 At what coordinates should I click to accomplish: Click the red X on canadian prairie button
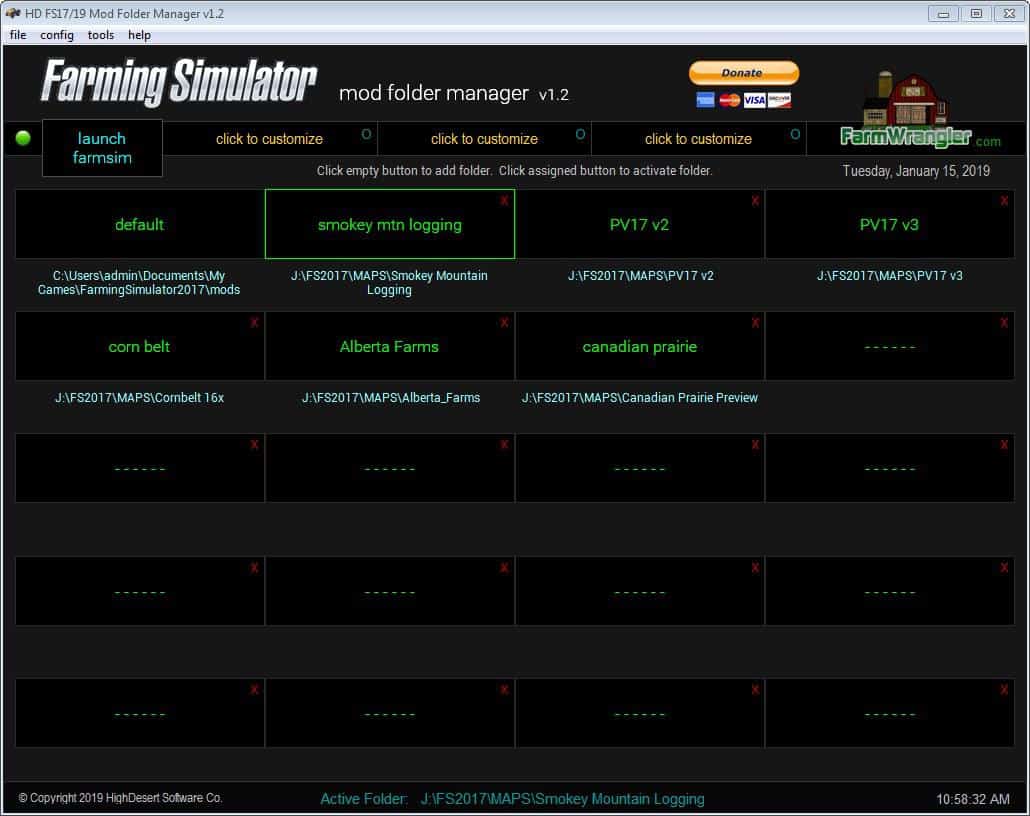pyautogui.click(x=755, y=323)
